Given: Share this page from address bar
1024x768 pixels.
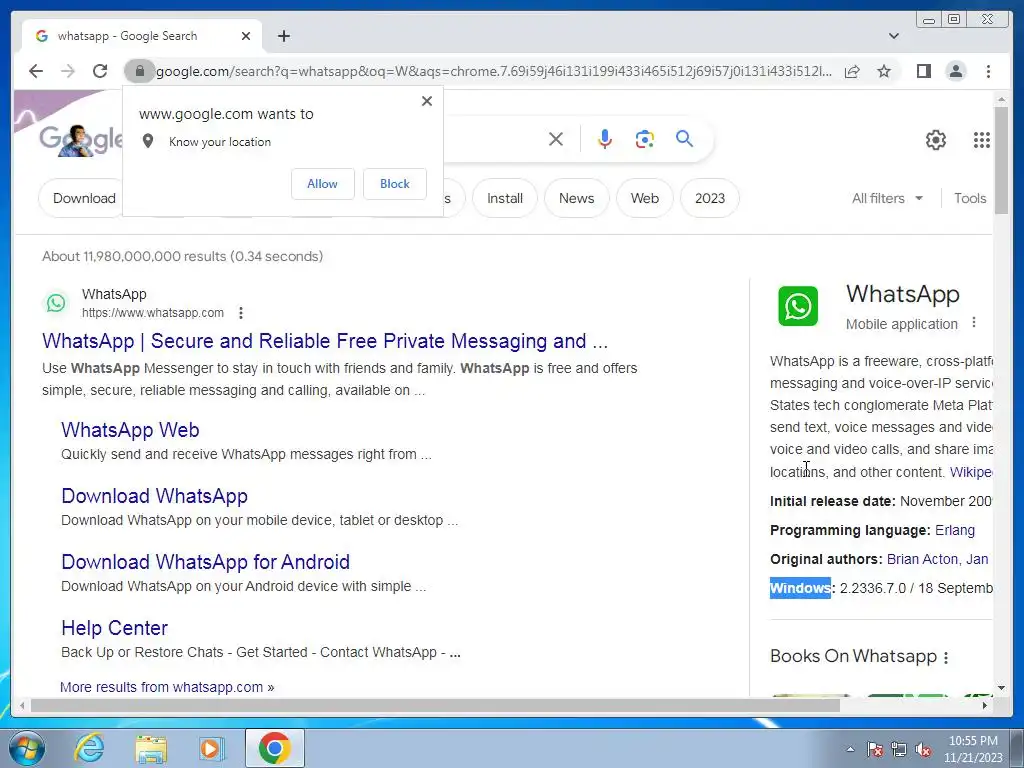Looking at the screenshot, I should [x=852, y=71].
